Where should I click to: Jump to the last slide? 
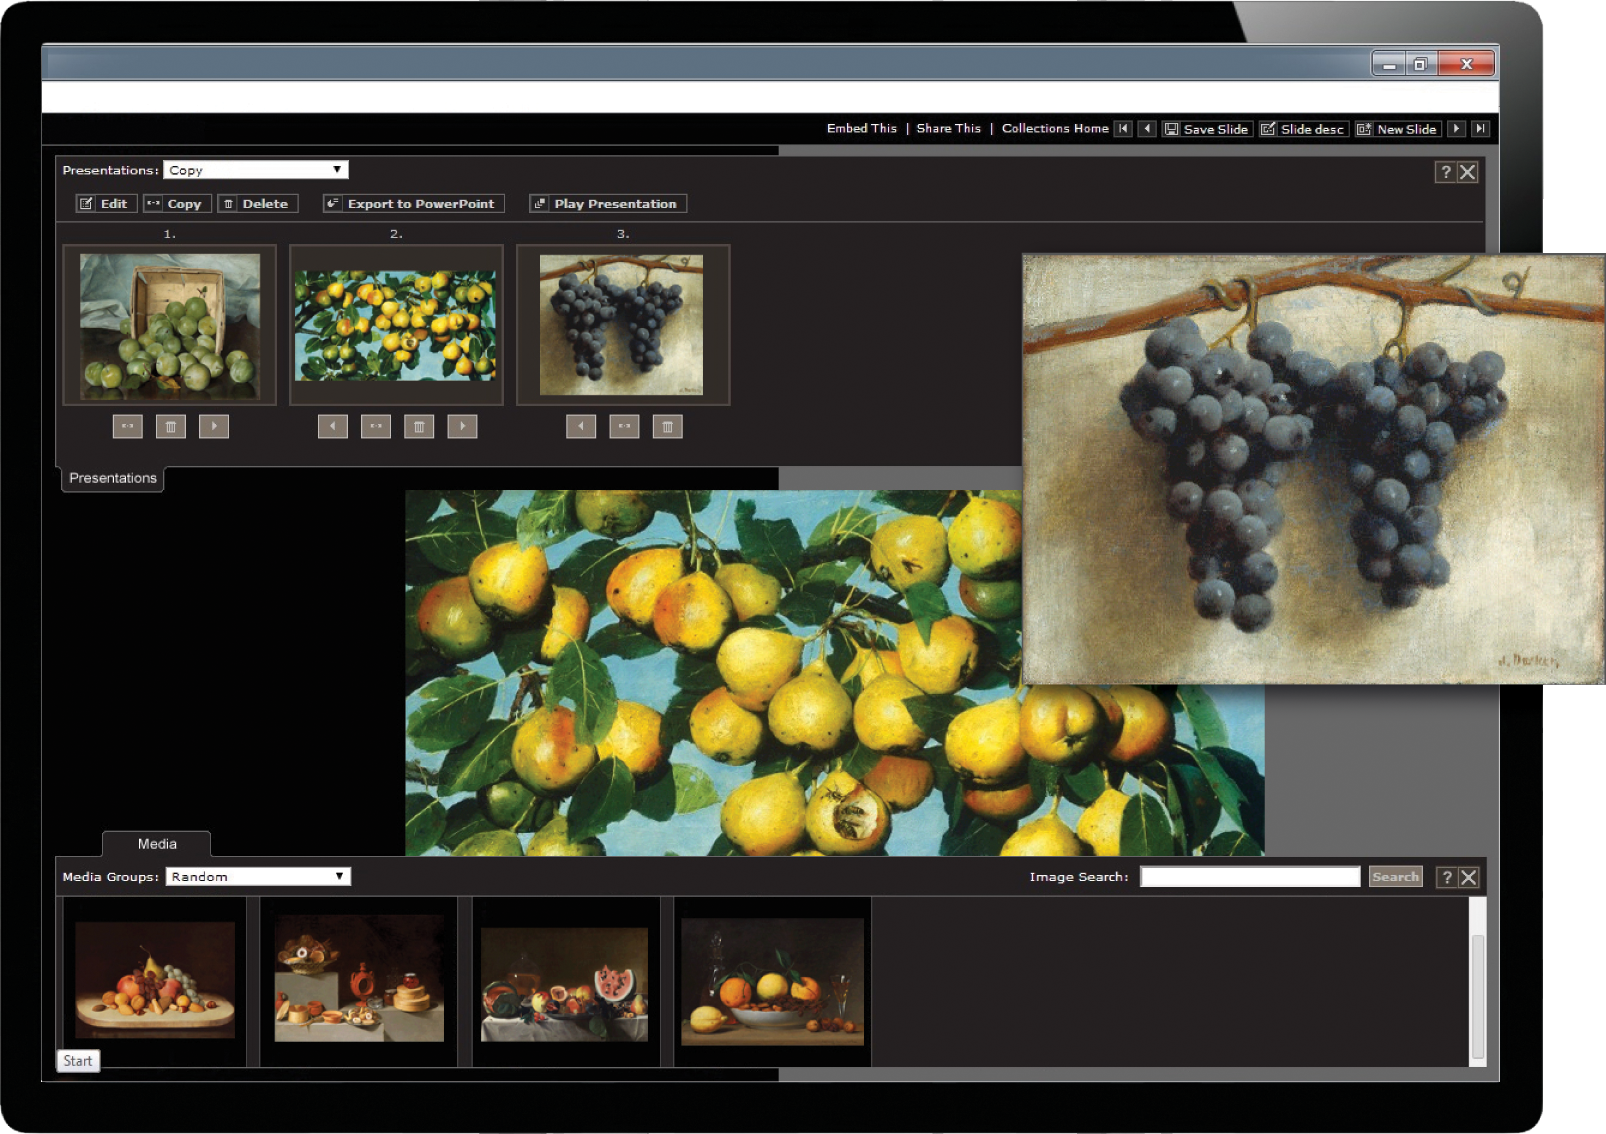1481,129
